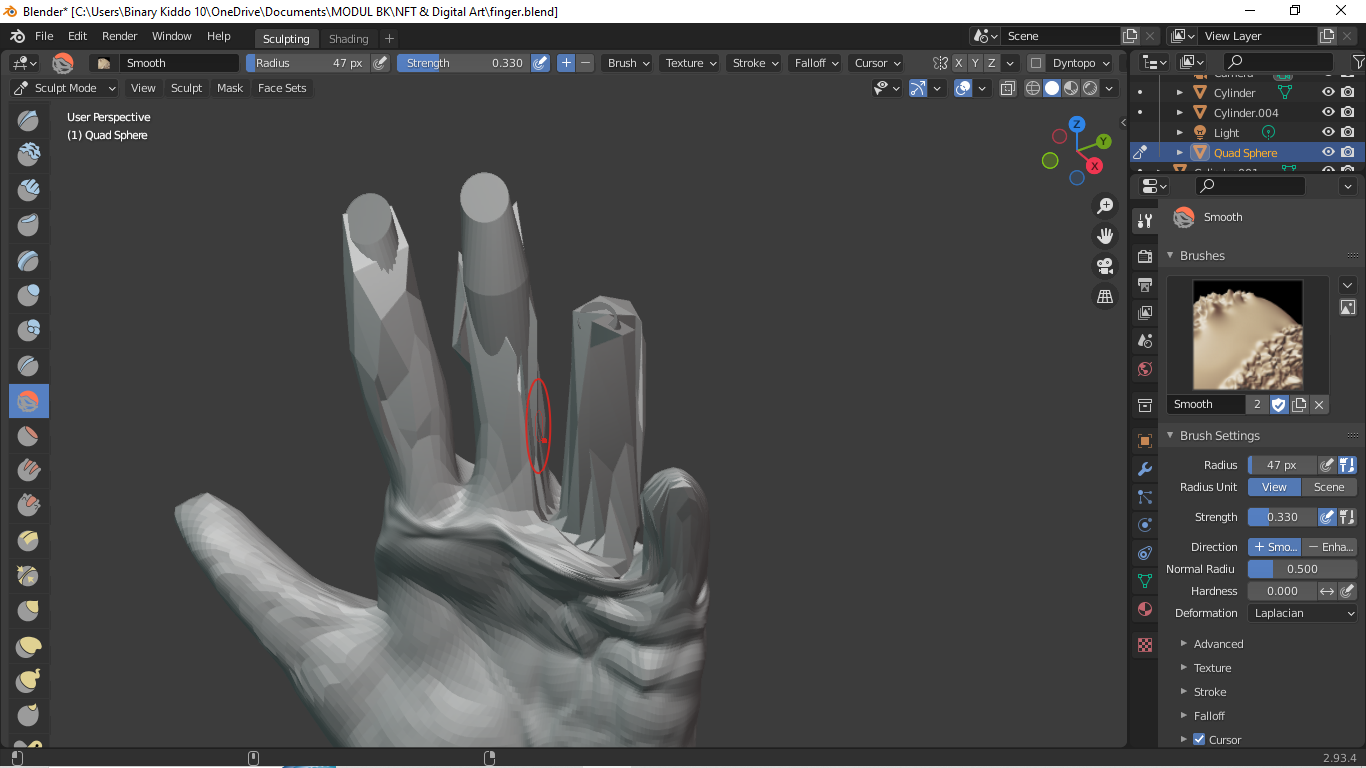Toggle the Cursor panel checkbox

(x=1199, y=740)
